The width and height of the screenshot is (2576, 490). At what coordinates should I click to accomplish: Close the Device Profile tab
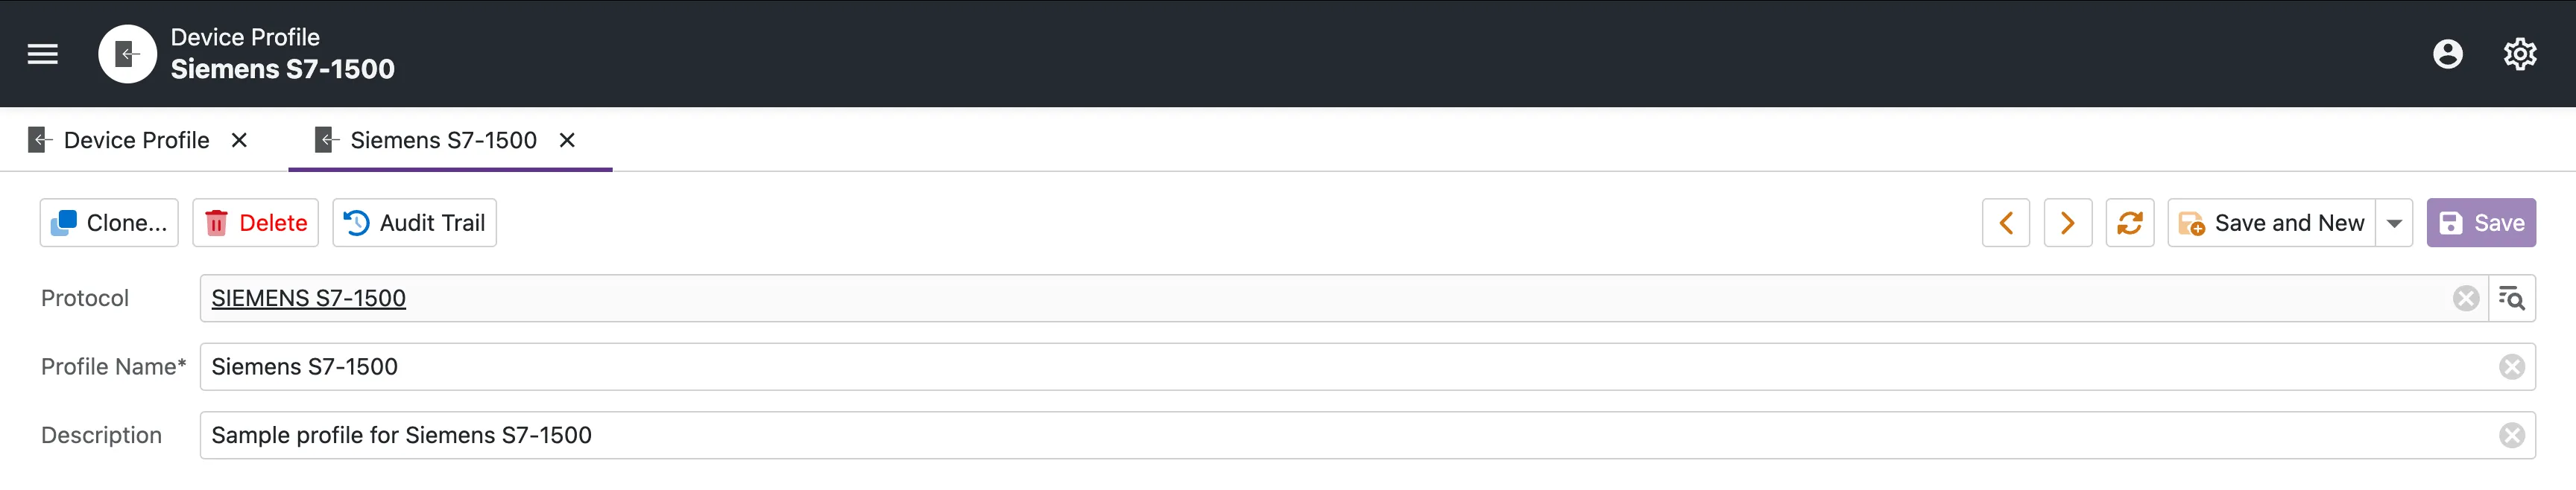point(239,140)
